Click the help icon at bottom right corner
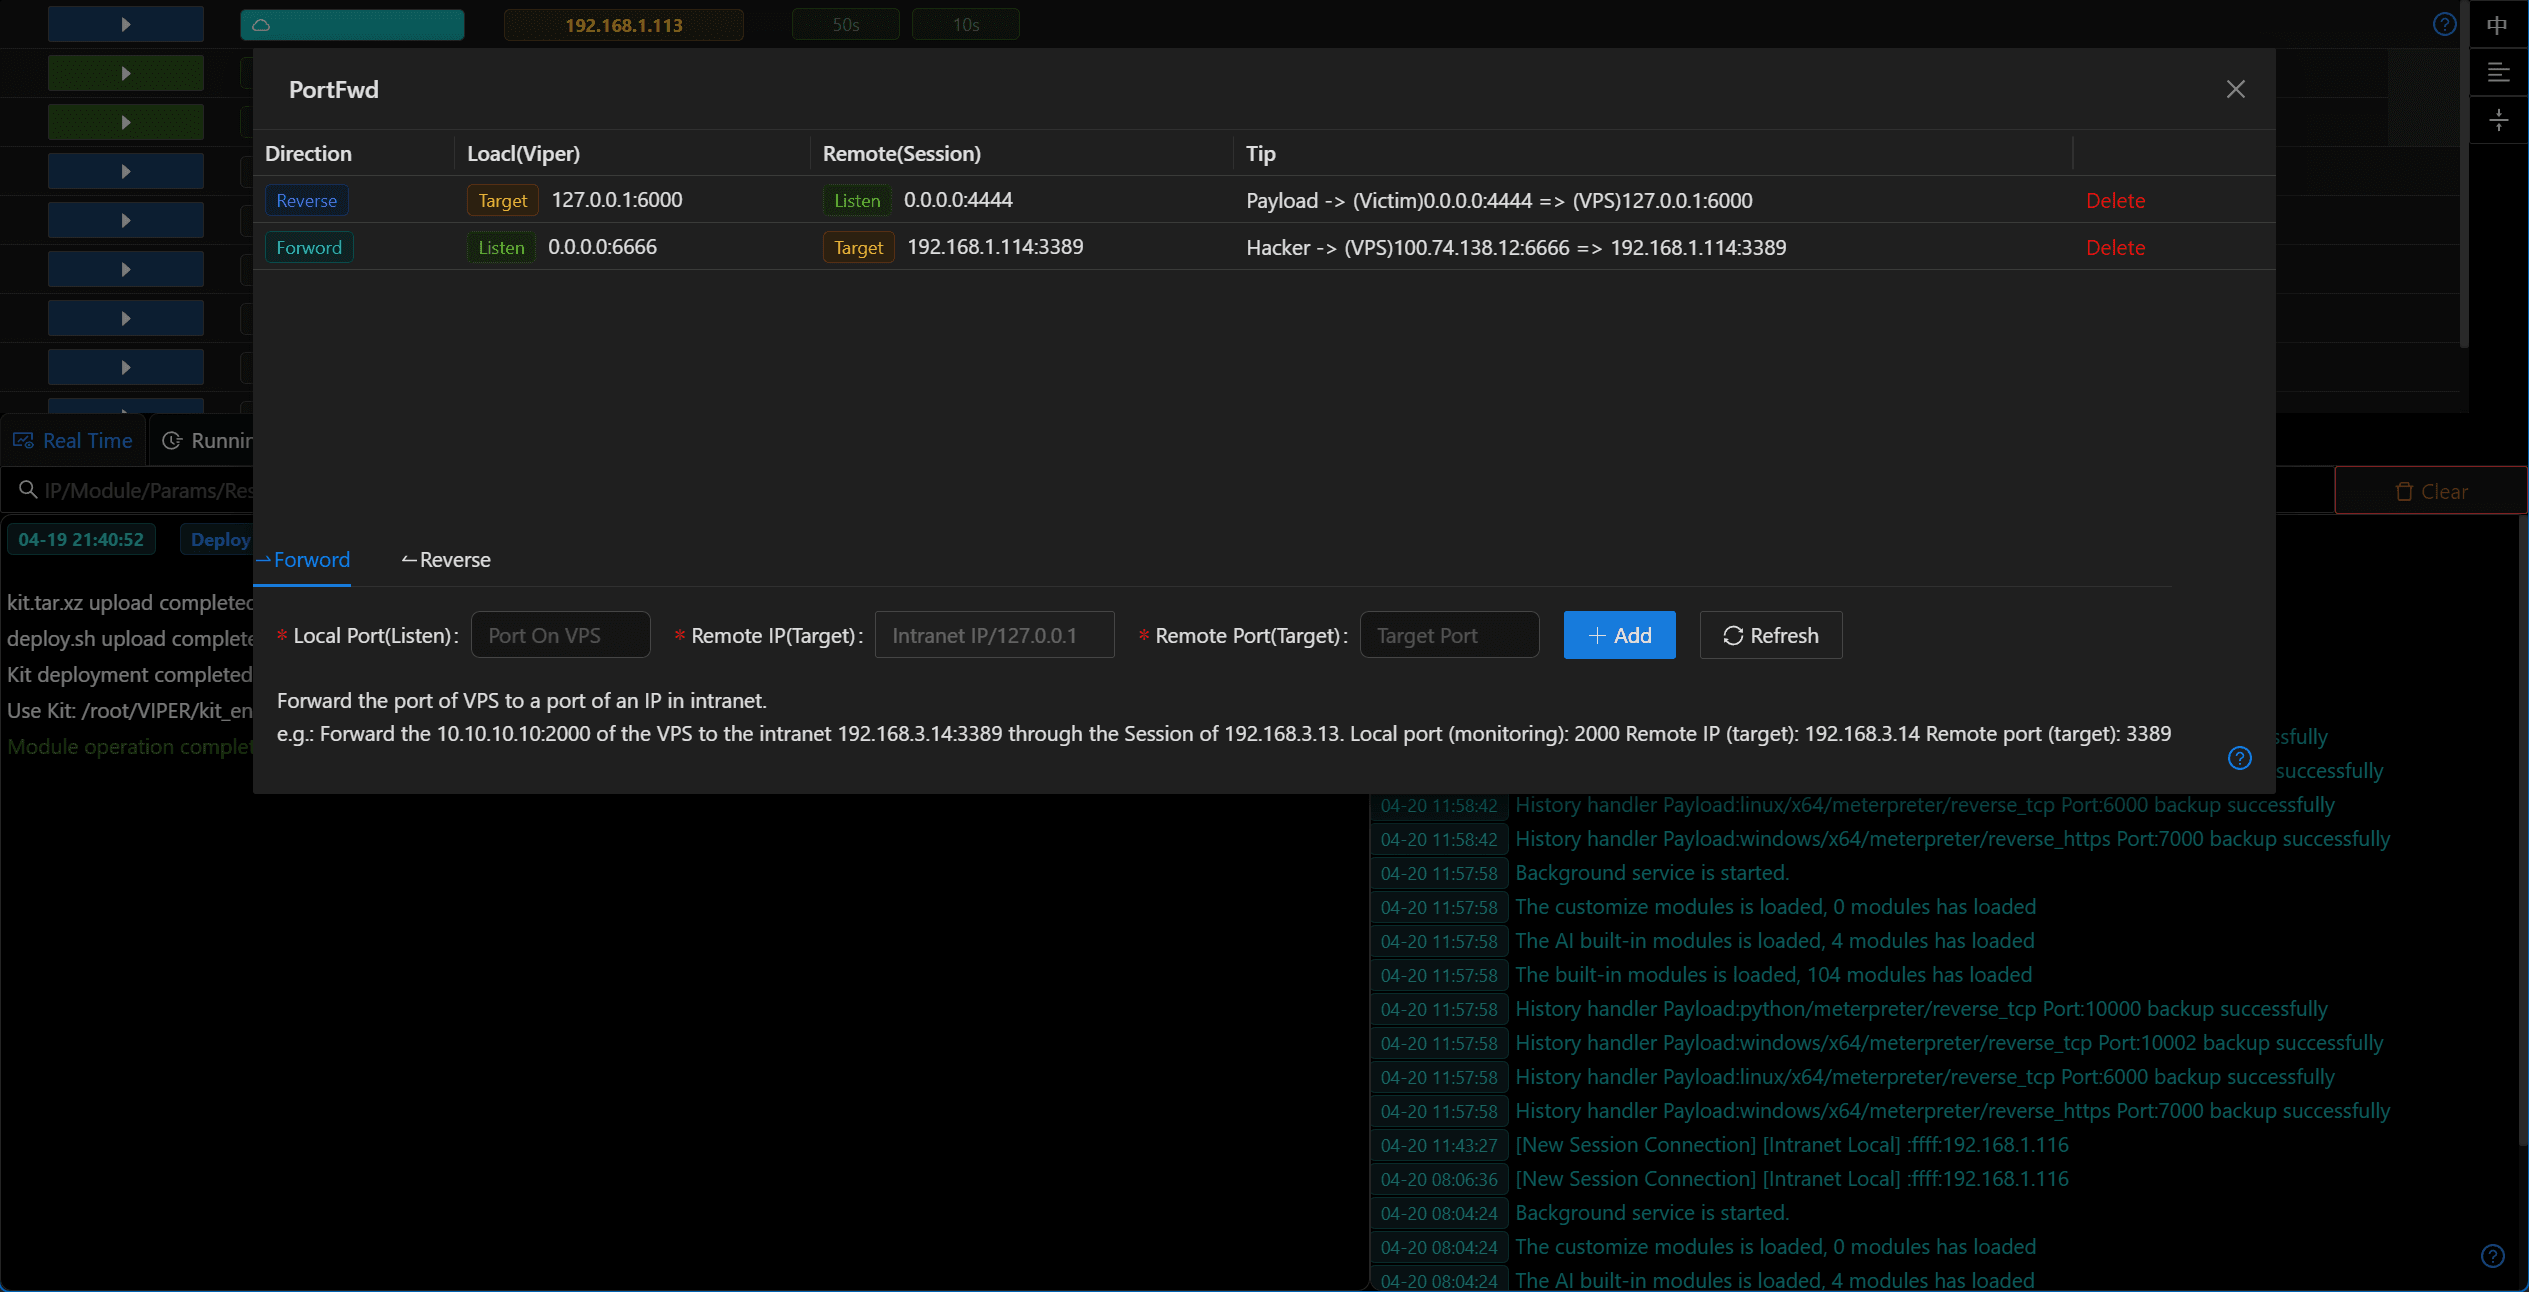Viewport: 2529px width, 1292px height. click(2492, 1255)
